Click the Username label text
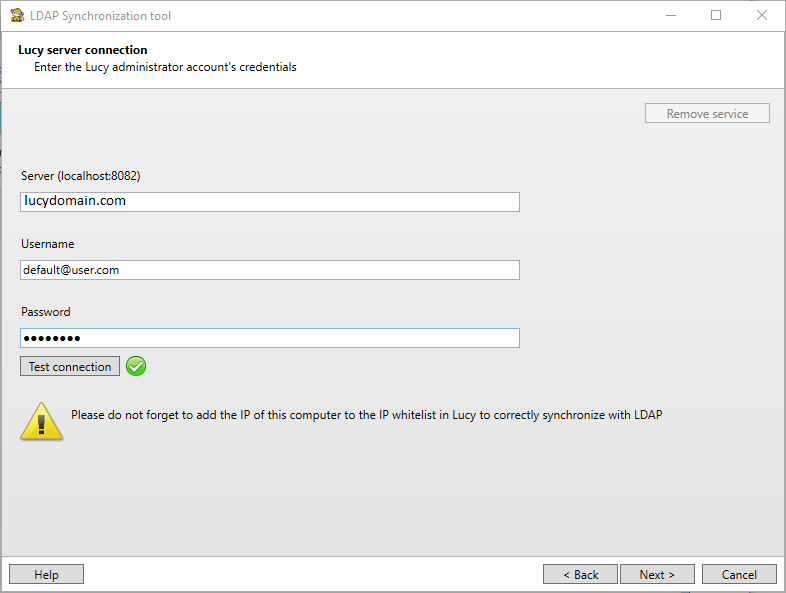This screenshot has width=786, height=593. [x=48, y=244]
